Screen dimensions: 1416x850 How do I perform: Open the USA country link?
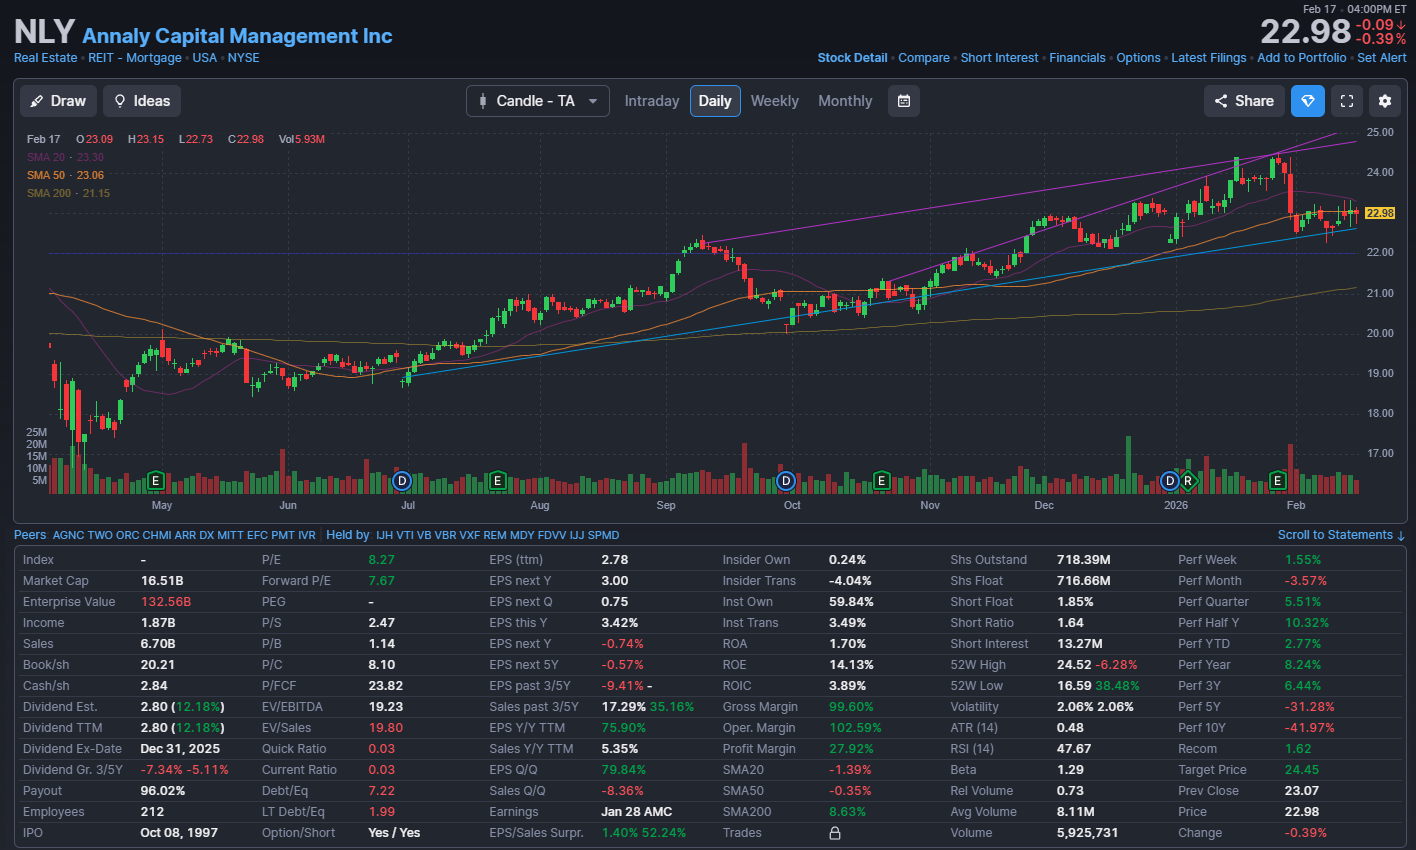coord(205,58)
